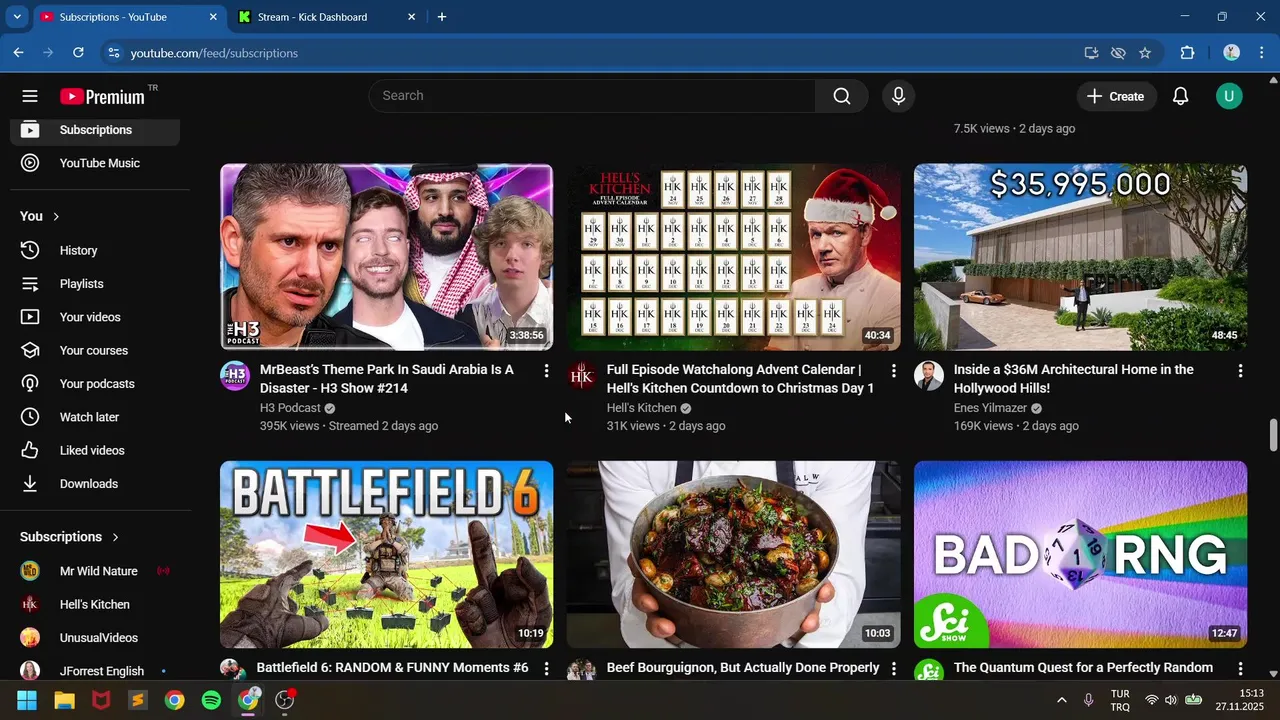Reload the current page
This screenshot has height=720, width=1280.
click(78, 53)
